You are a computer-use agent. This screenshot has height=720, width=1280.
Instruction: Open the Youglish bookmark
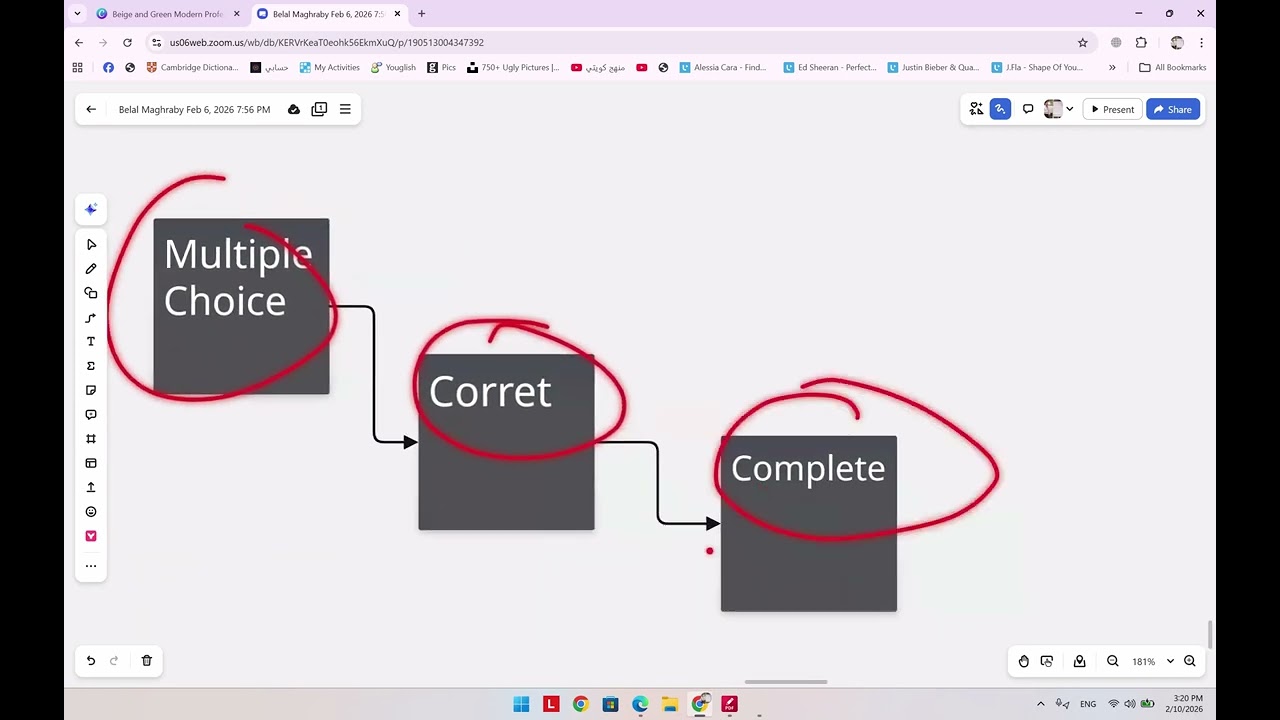tap(393, 67)
